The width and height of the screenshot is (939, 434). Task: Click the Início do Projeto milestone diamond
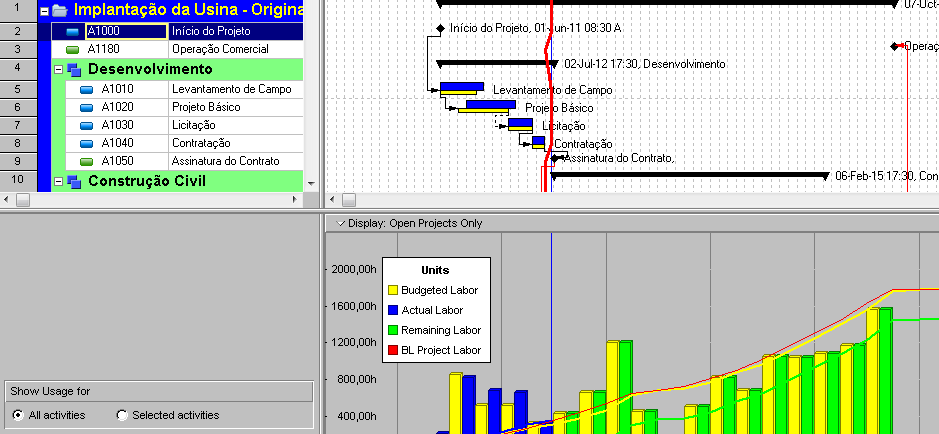[x=440, y=28]
